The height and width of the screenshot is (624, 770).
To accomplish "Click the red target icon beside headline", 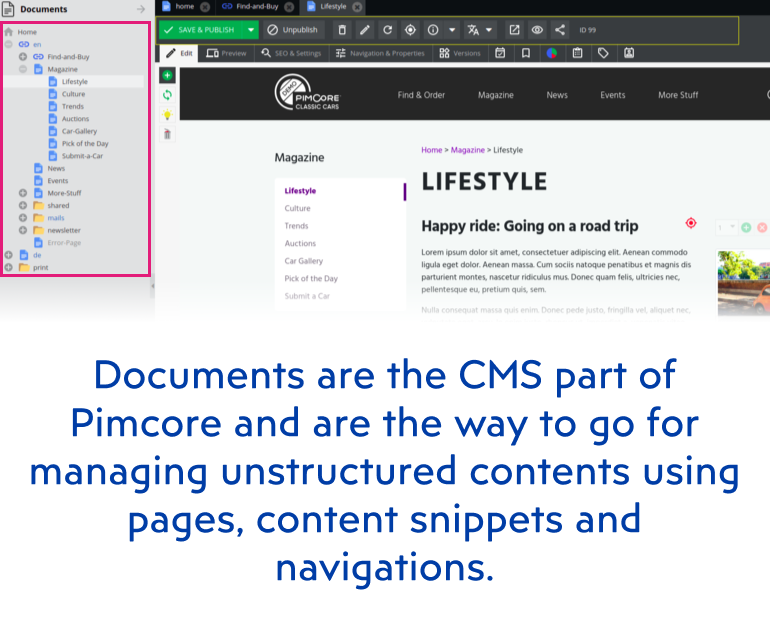I will point(691,223).
